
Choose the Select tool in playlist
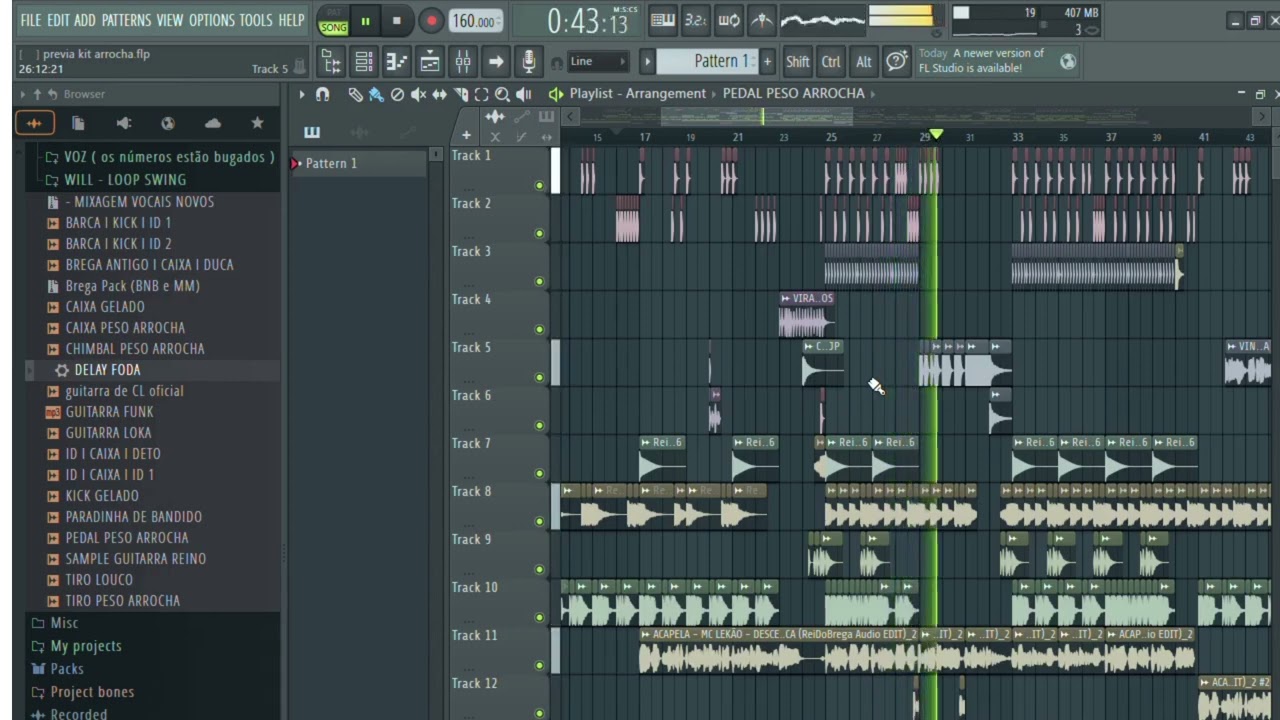(x=481, y=94)
